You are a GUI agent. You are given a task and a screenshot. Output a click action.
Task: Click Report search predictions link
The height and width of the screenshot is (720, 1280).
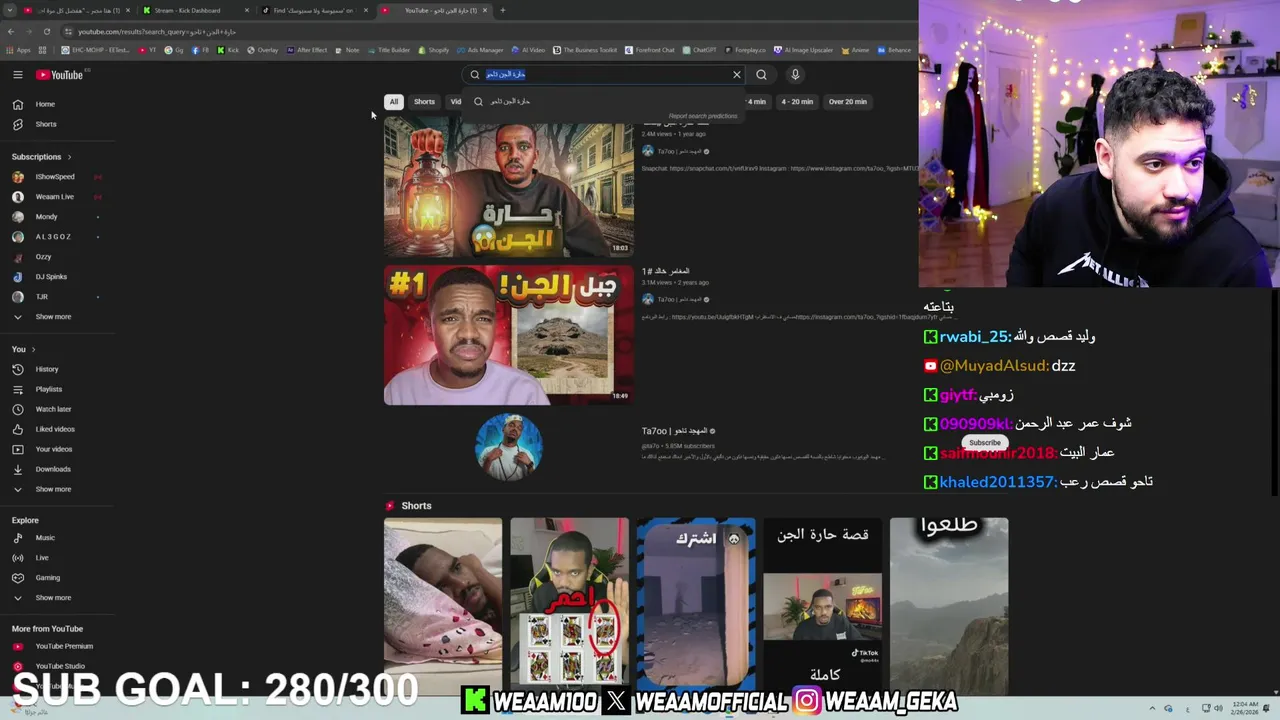(702, 116)
